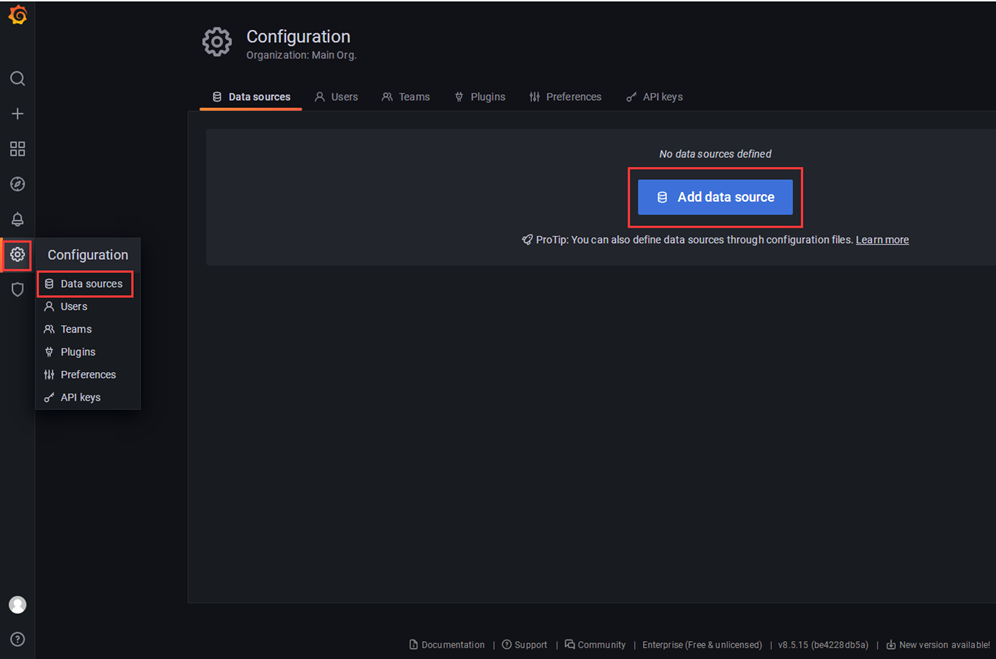996x659 pixels.
Task: Select Preferences in Configuration flyout menu
Action: pos(88,375)
